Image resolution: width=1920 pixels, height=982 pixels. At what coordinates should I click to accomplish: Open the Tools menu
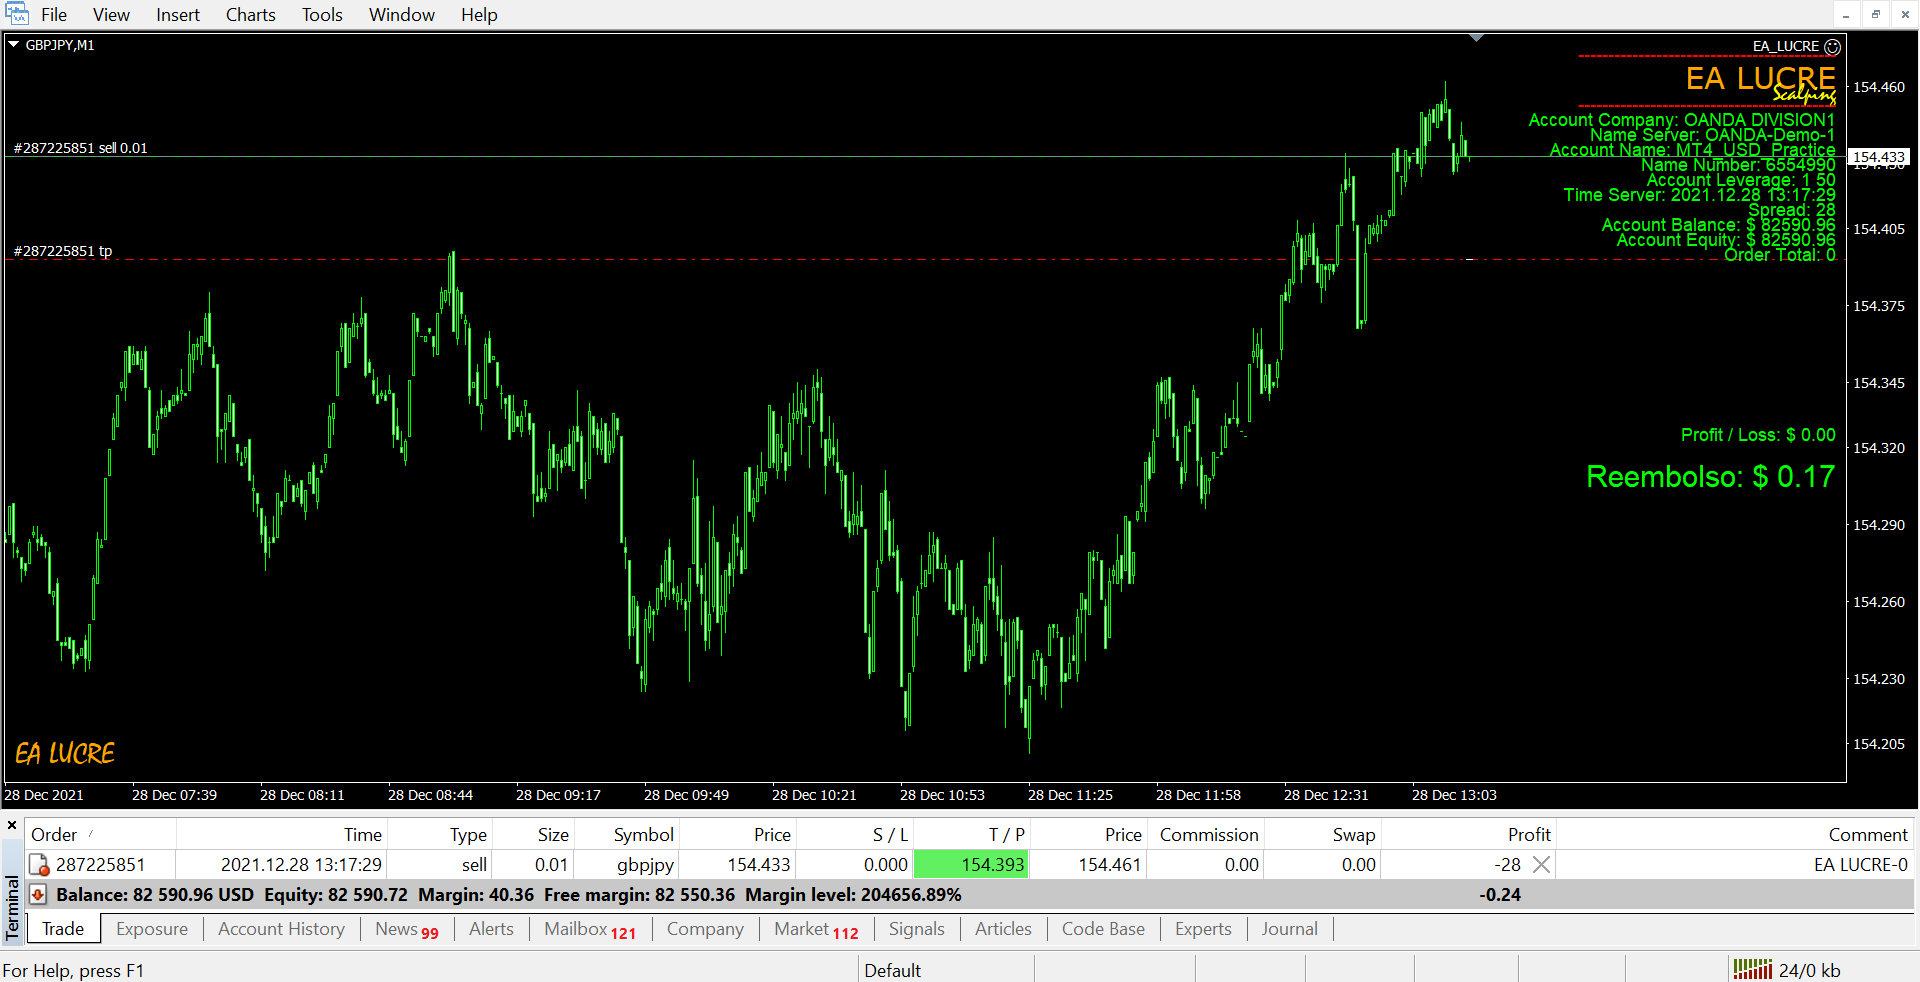pos(322,15)
